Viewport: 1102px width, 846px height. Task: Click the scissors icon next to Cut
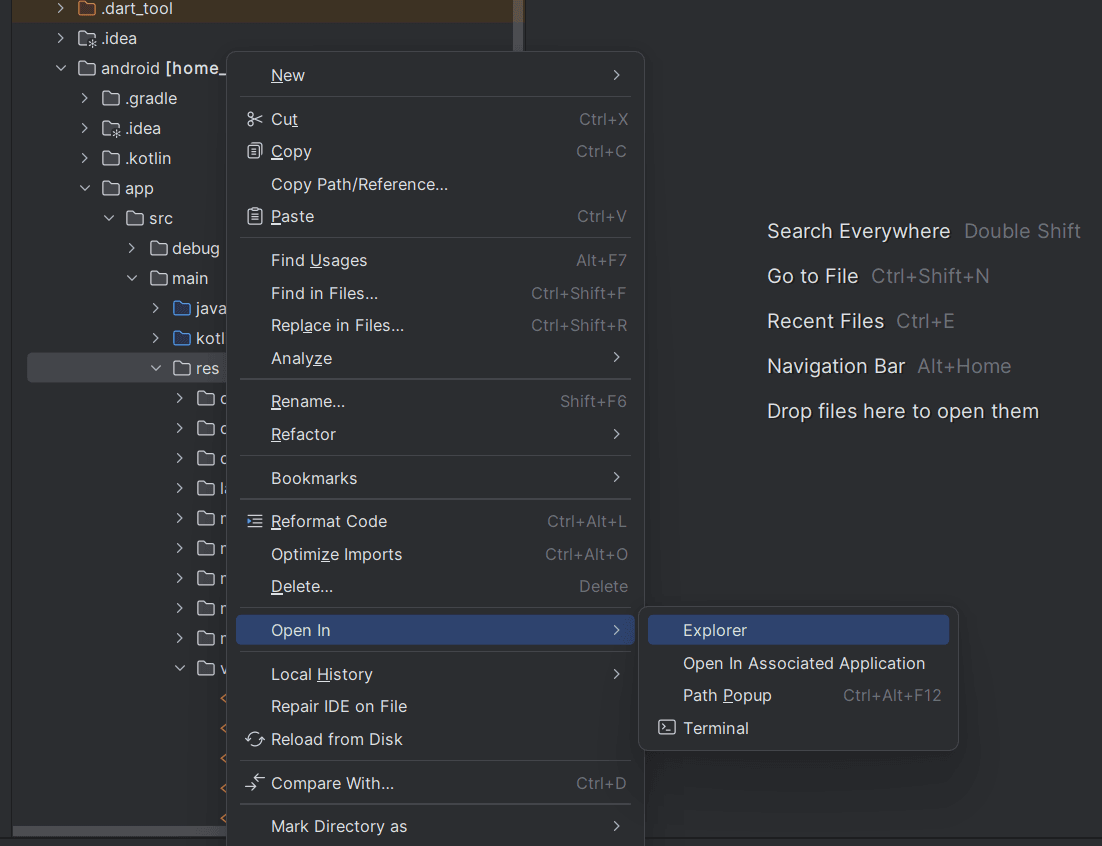tap(253, 118)
